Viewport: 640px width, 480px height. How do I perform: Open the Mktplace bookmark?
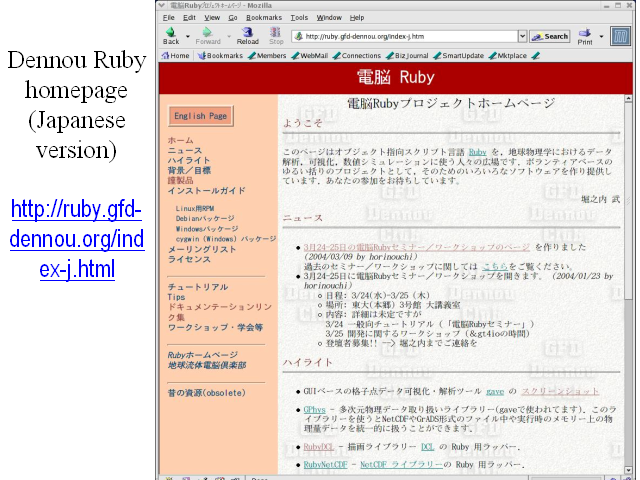click(x=508, y=56)
